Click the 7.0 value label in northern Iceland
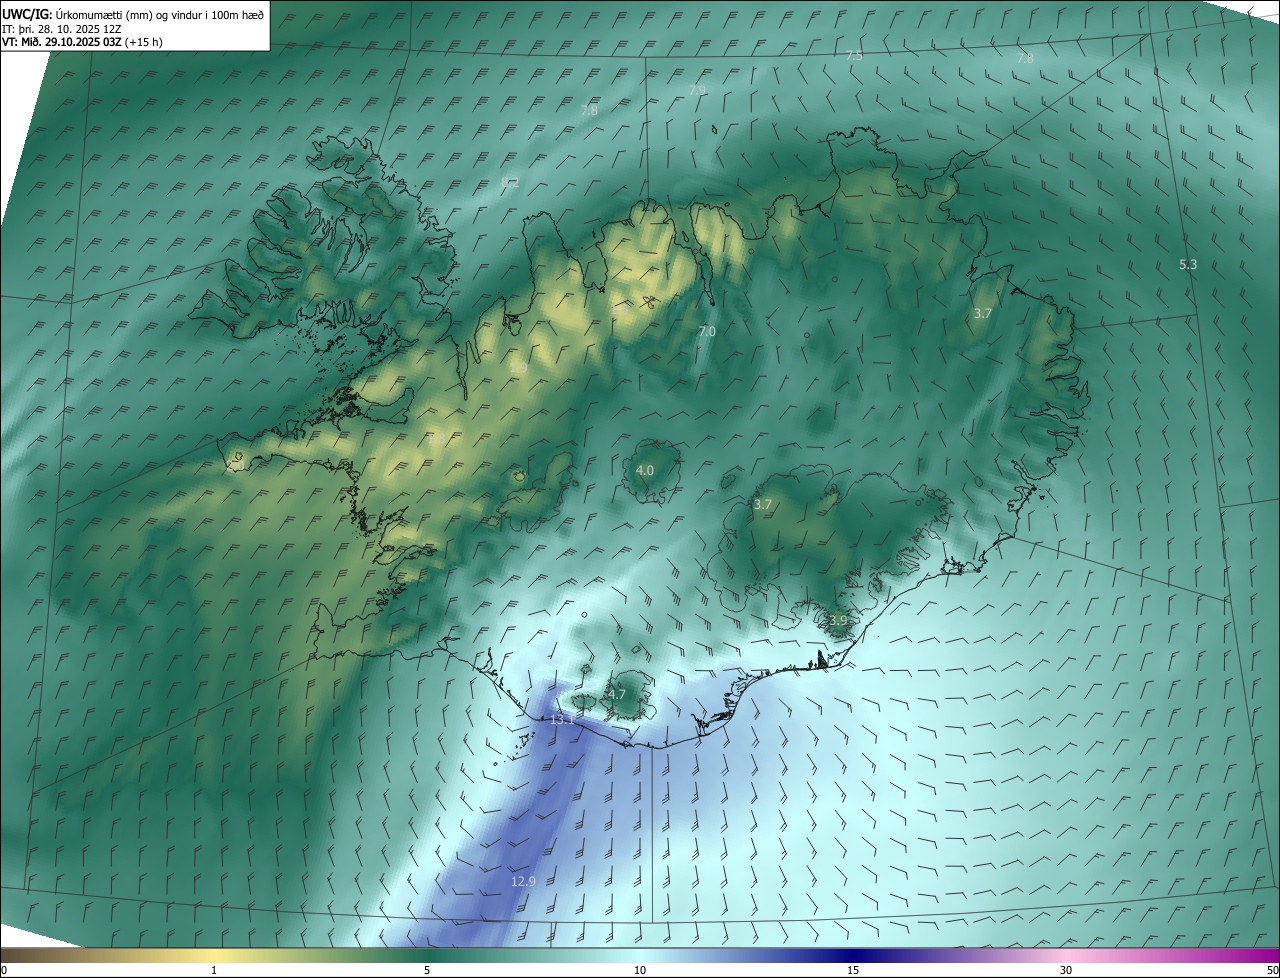 click(707, 331)
